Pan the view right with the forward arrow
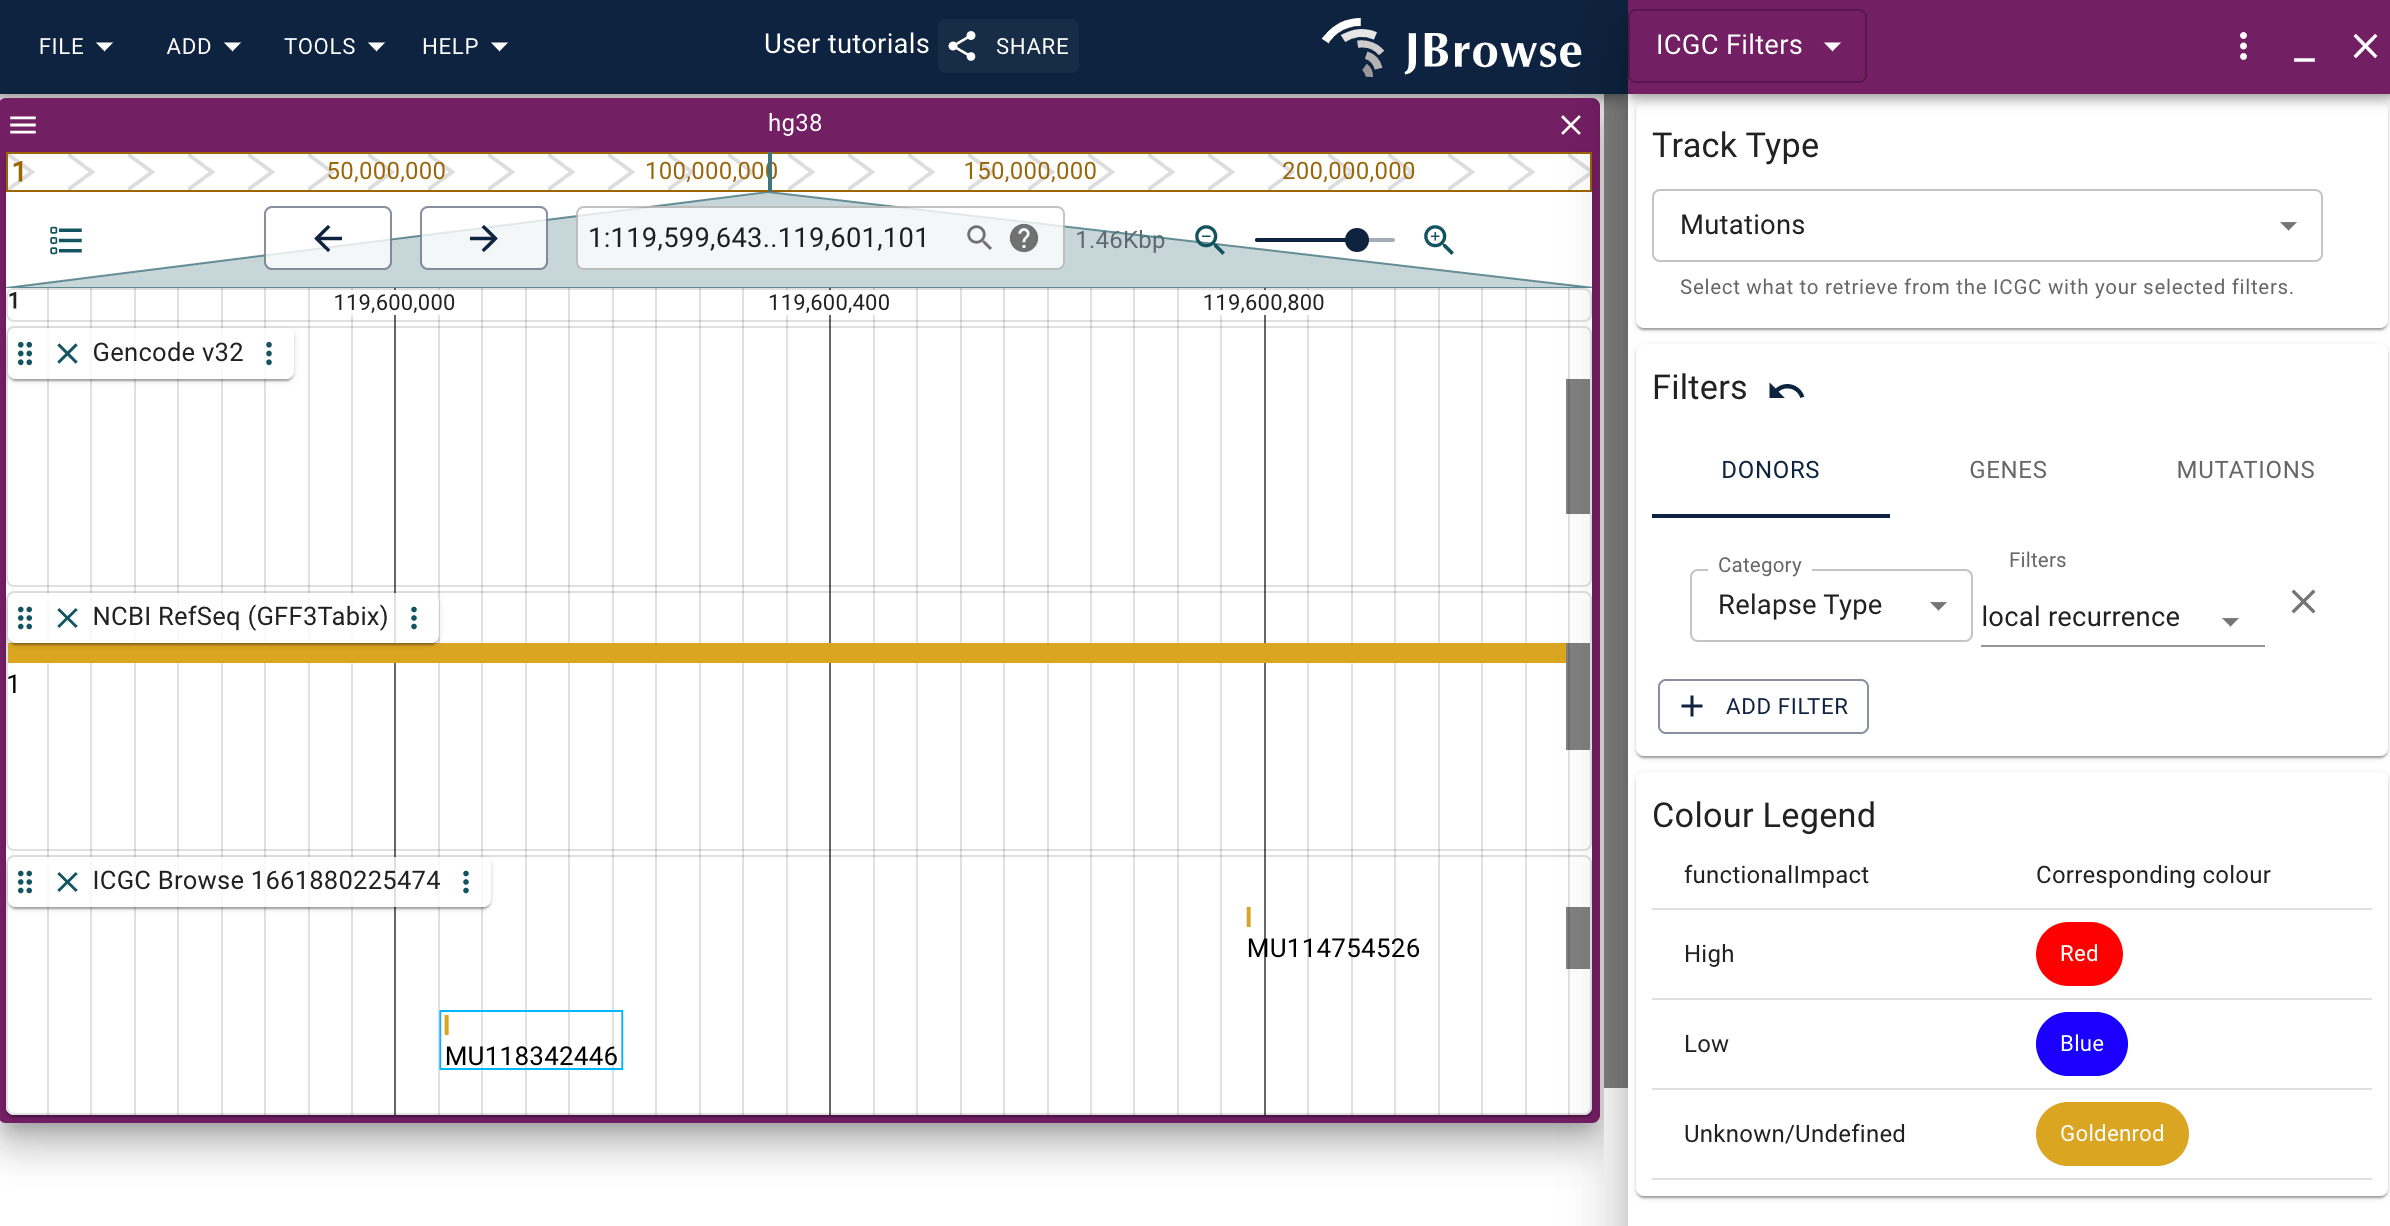2390x1226 pixels. [x=484, y=238]
